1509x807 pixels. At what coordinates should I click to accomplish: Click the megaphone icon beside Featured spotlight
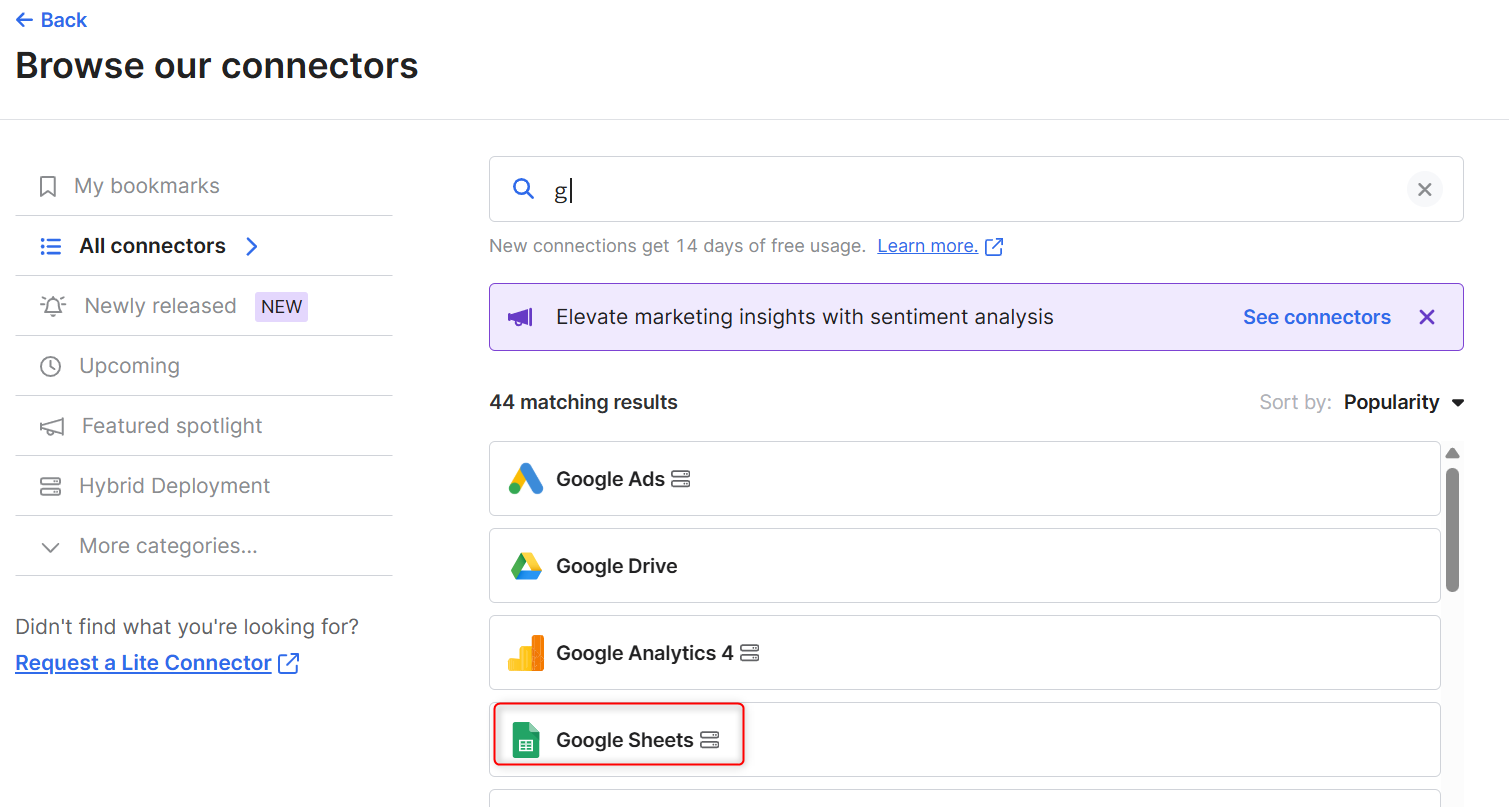[x=51, y=427]
